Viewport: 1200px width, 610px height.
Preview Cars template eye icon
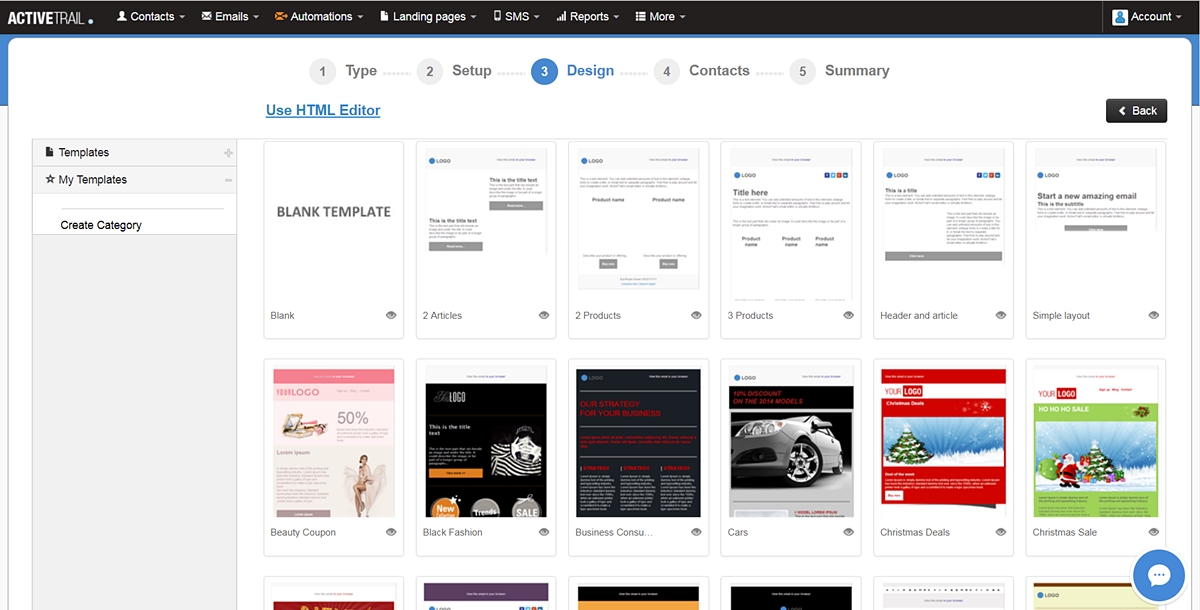(x=848, y=532)
